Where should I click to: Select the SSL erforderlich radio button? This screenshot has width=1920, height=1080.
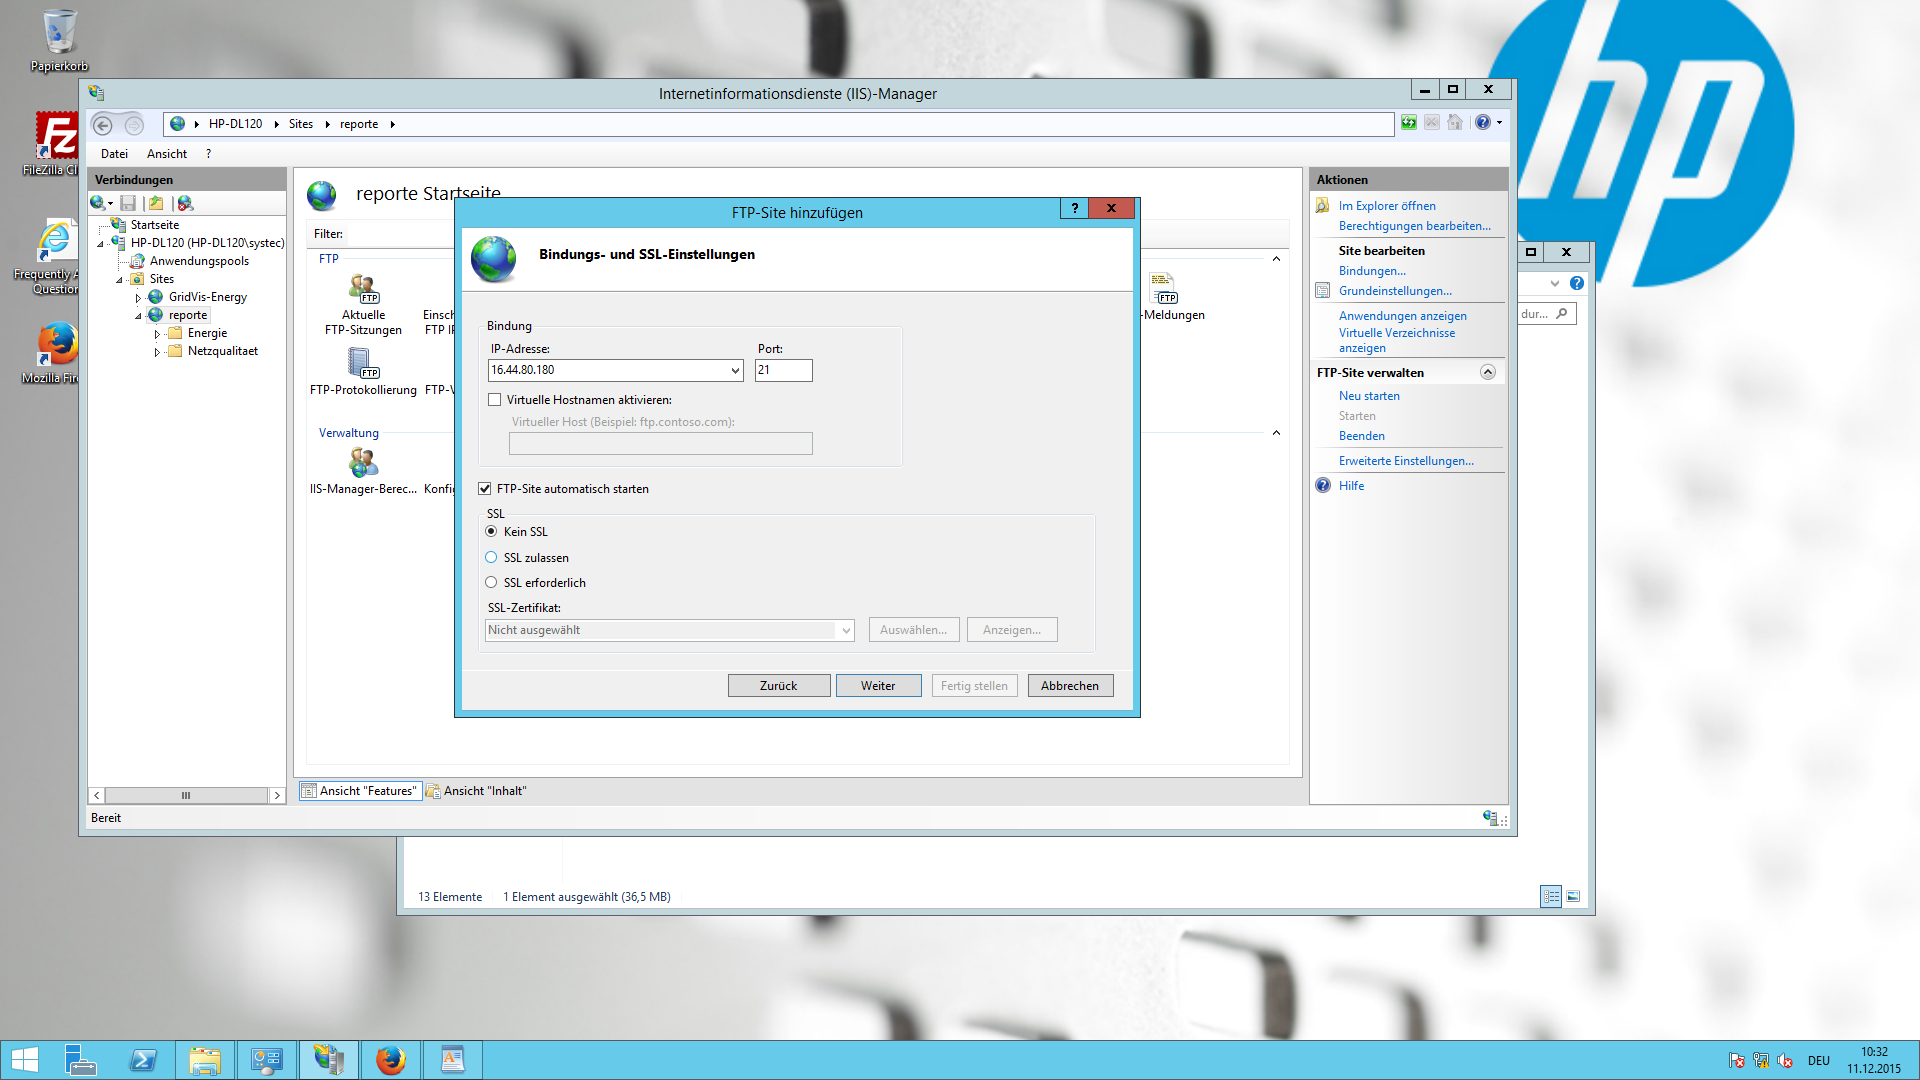pos(491,583)
